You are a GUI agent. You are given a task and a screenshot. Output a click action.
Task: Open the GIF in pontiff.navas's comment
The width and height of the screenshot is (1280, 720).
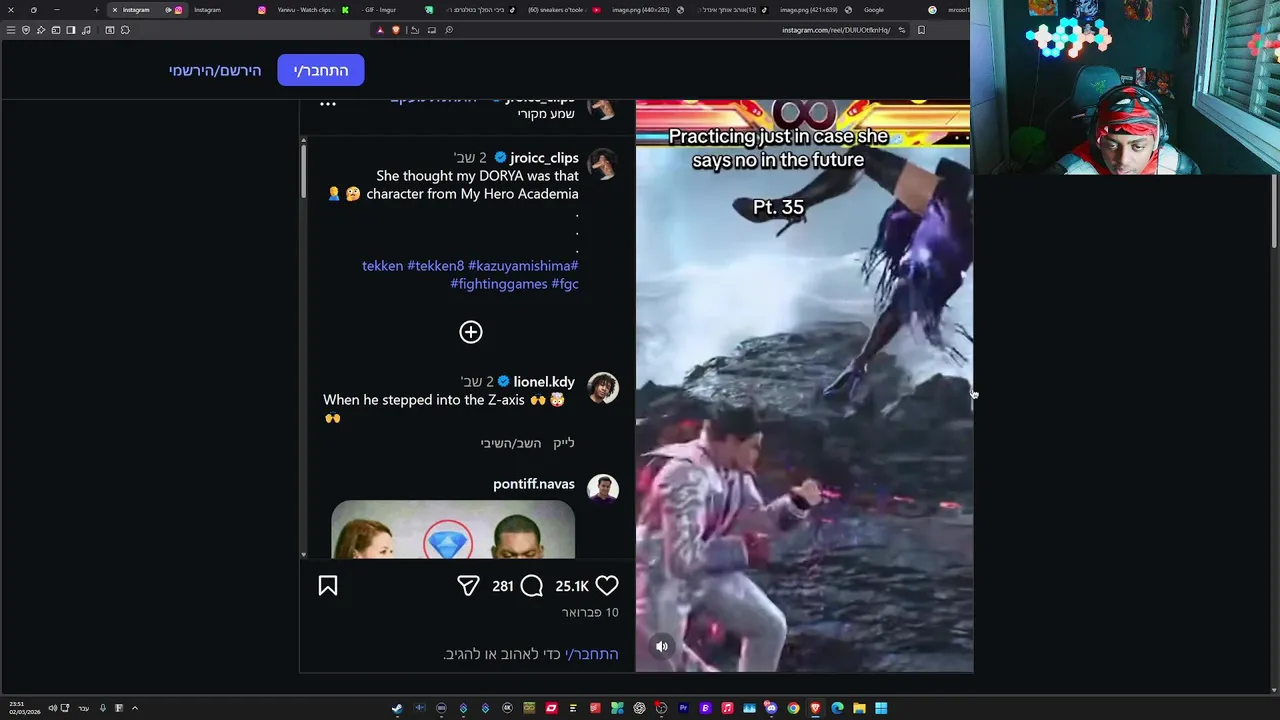[453, 530]
